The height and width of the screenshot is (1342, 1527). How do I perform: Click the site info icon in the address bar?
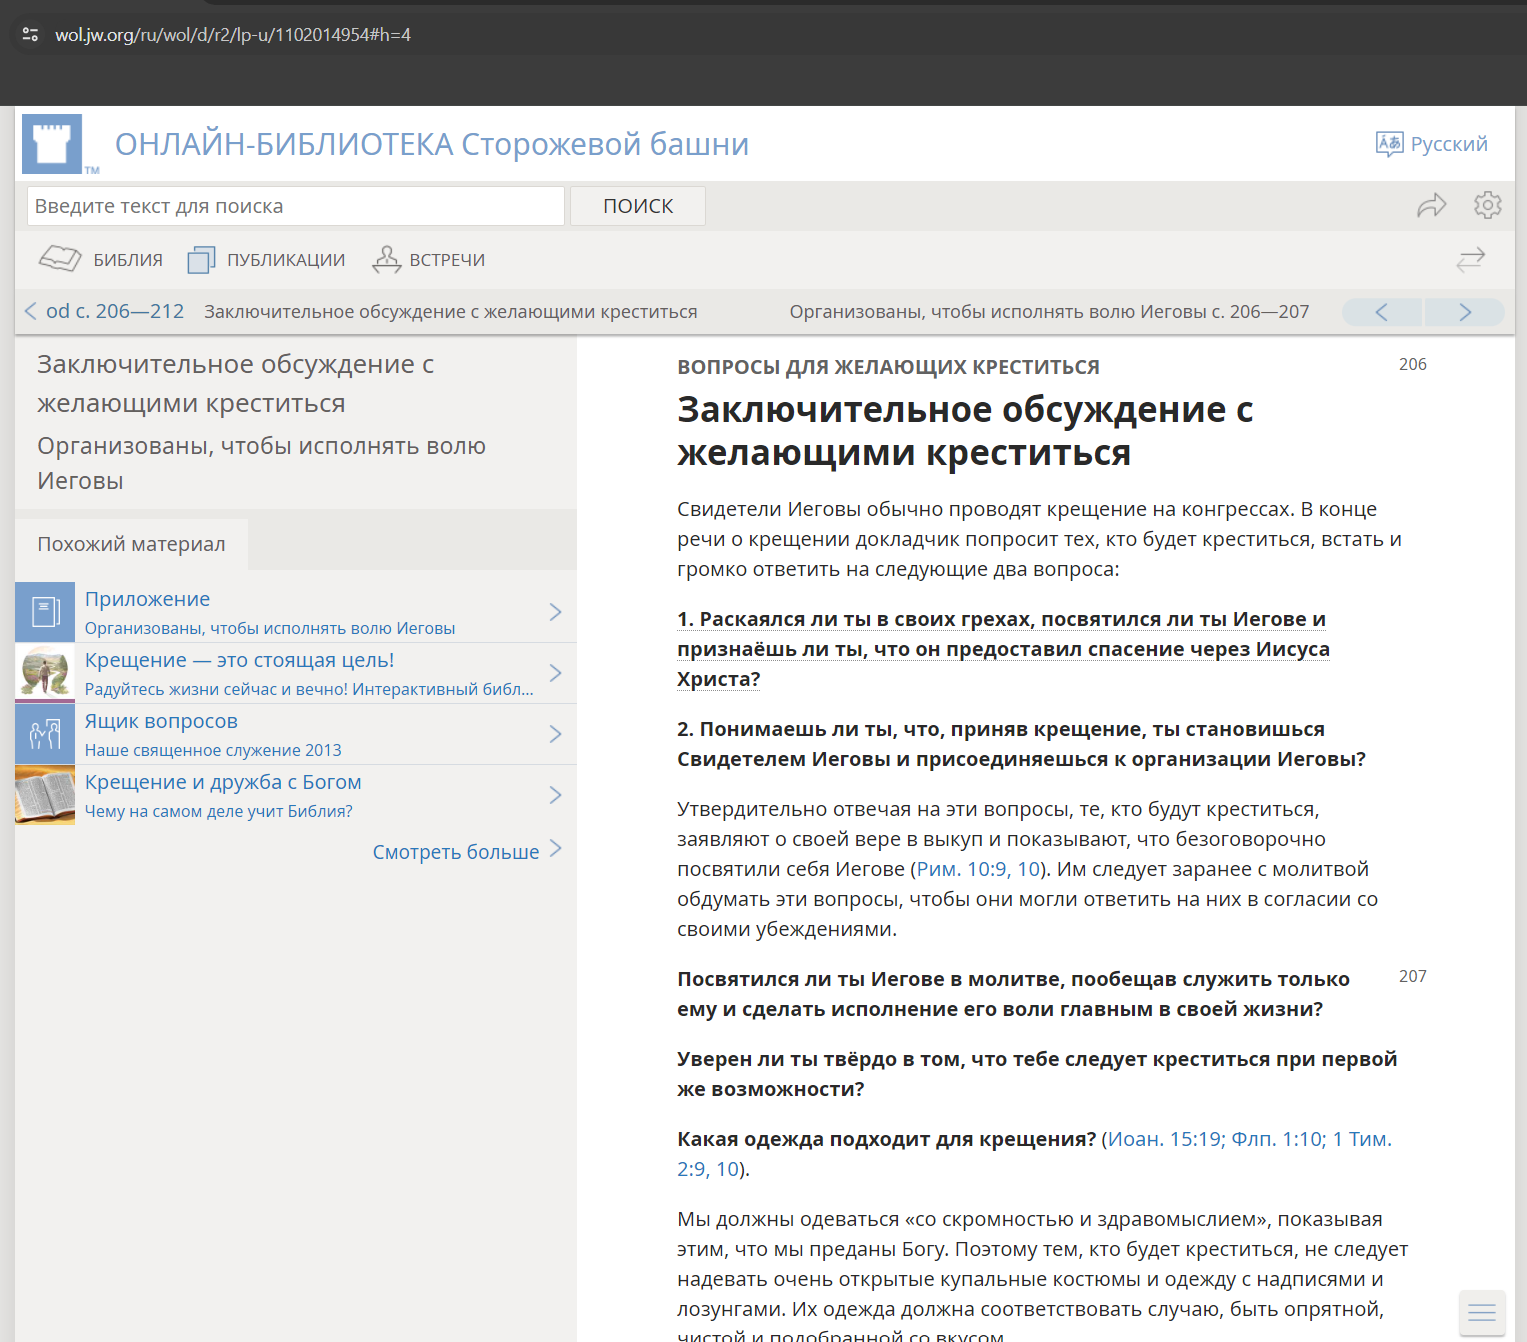[x=31, y=35]
